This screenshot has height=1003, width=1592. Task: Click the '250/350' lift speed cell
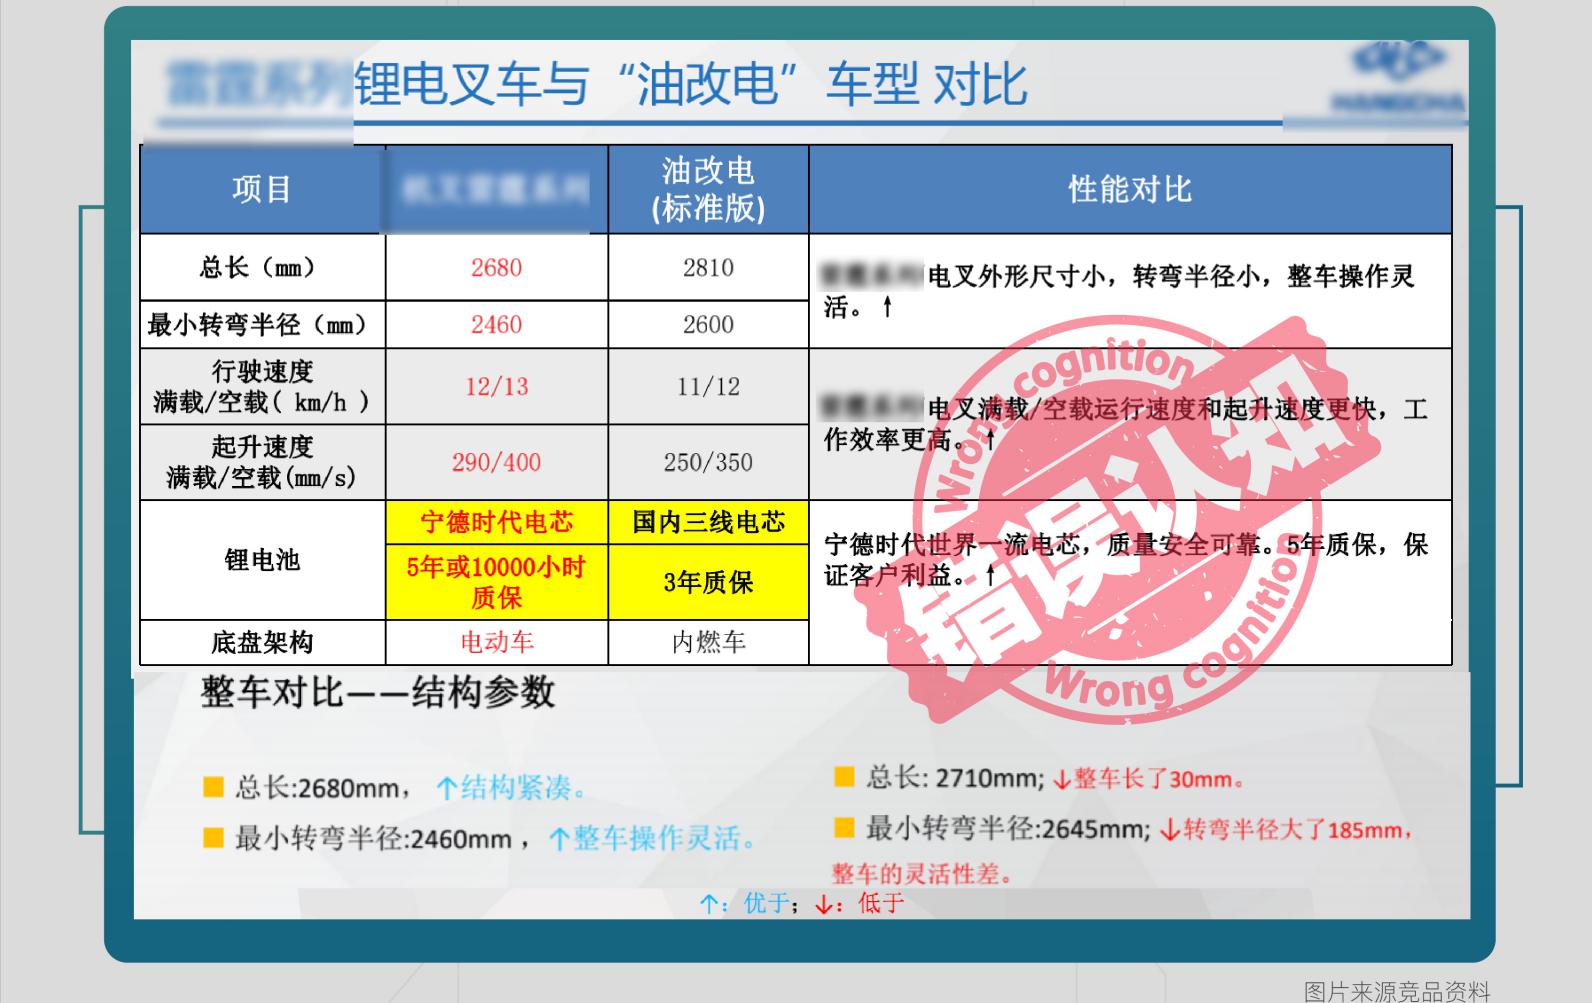click(708, 462)
